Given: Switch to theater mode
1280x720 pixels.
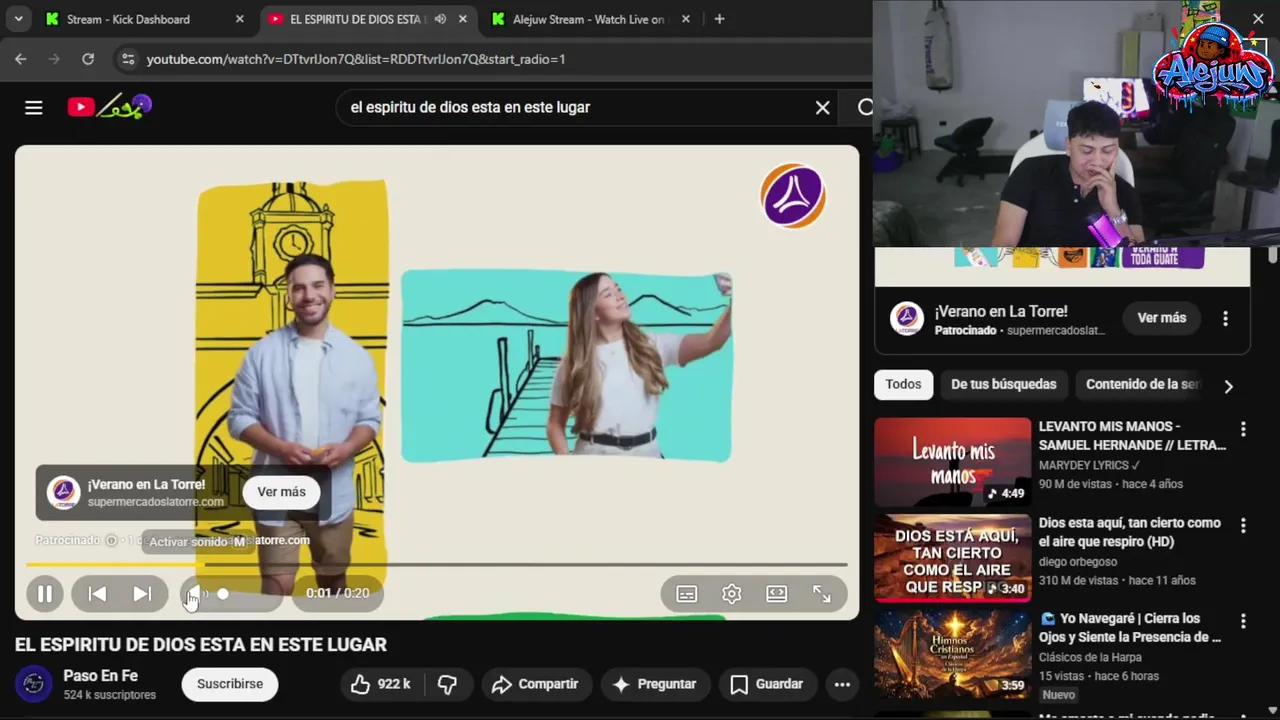Looking at the screenshot, I should click(x=777, y=594).
